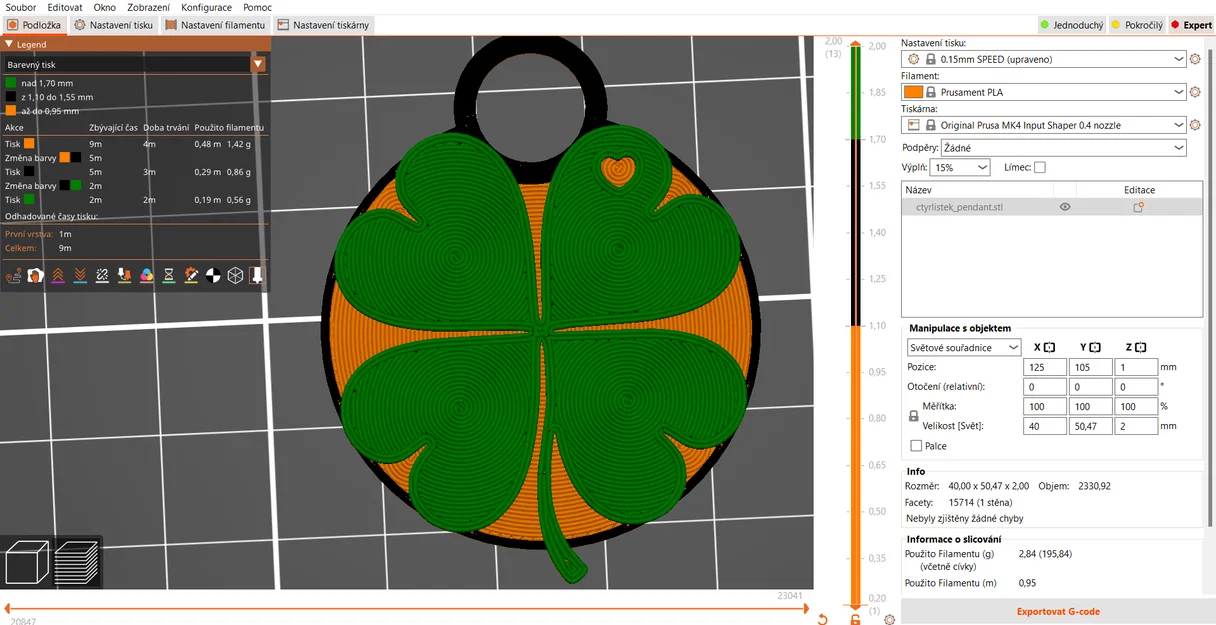The height and width of the screenshot is (625, 1216).
Task: Enable the Palce checkbox
Action: coord(916,446)
